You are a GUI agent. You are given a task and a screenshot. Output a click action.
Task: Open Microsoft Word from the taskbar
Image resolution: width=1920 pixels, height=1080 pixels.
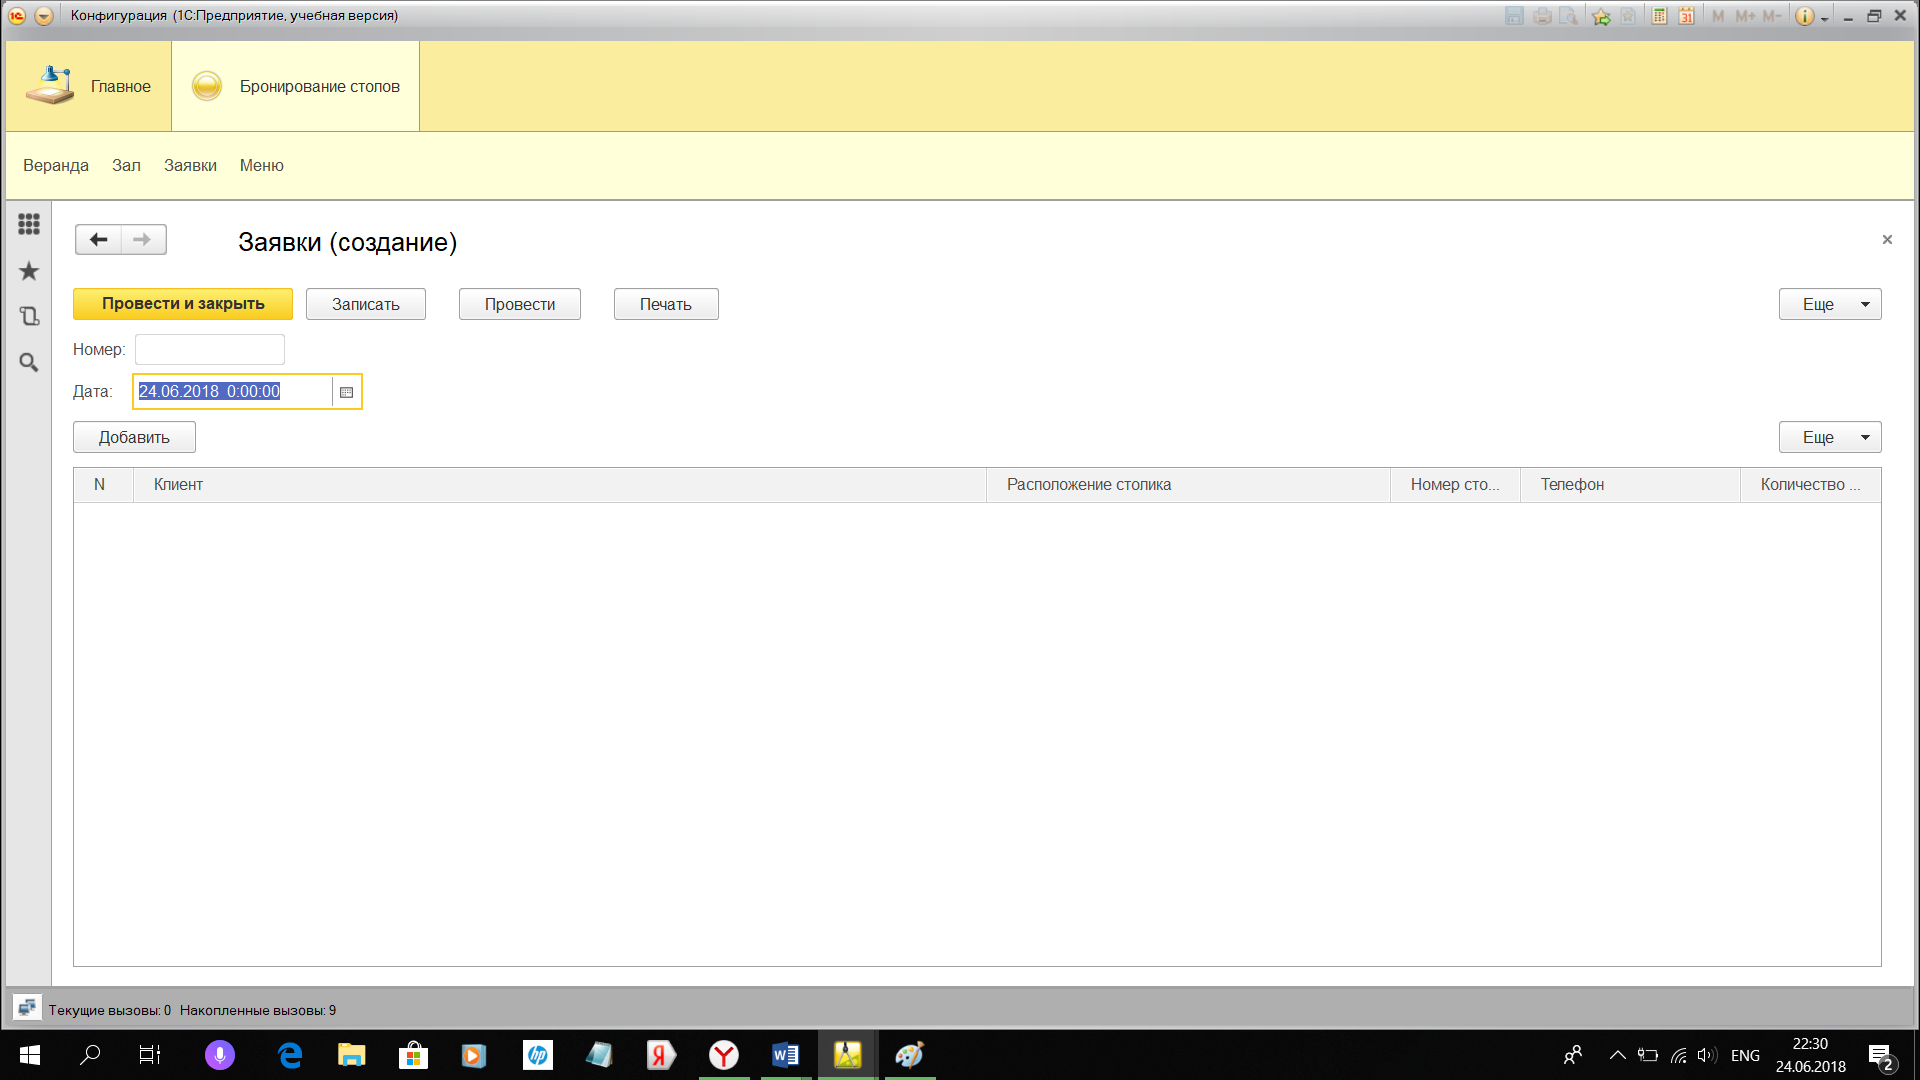pyautogui.click(x=785, y=1055)
